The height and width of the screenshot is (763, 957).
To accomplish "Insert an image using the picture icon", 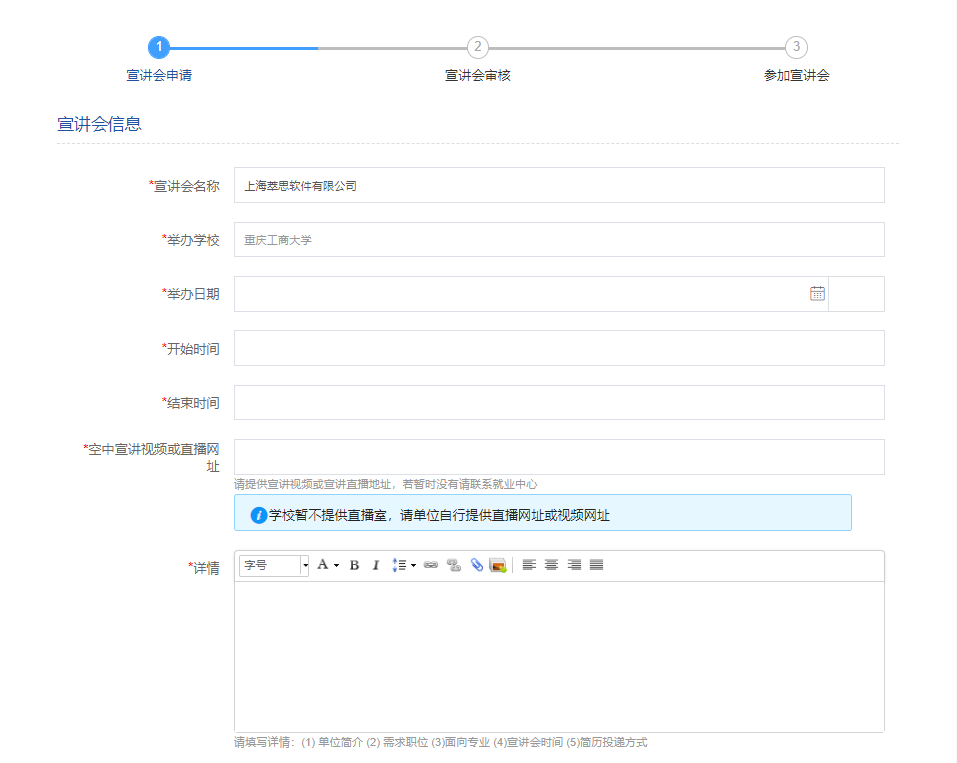I will click(497, 565).
